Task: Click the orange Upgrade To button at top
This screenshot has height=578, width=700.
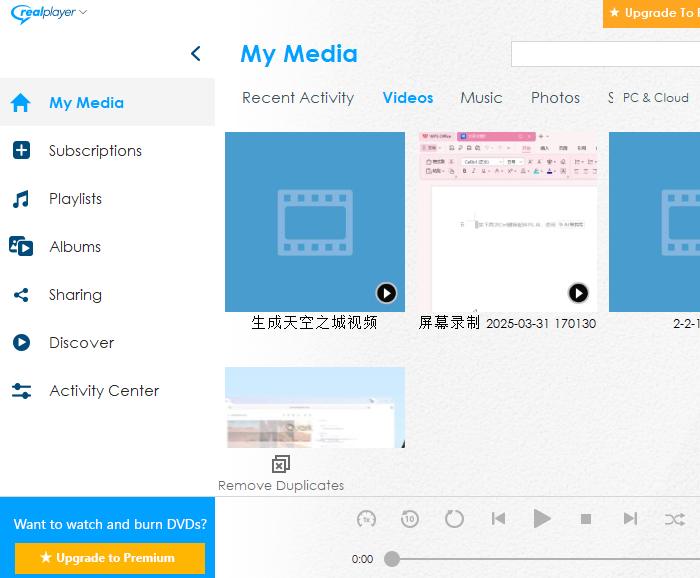Action: pos(651,14)
